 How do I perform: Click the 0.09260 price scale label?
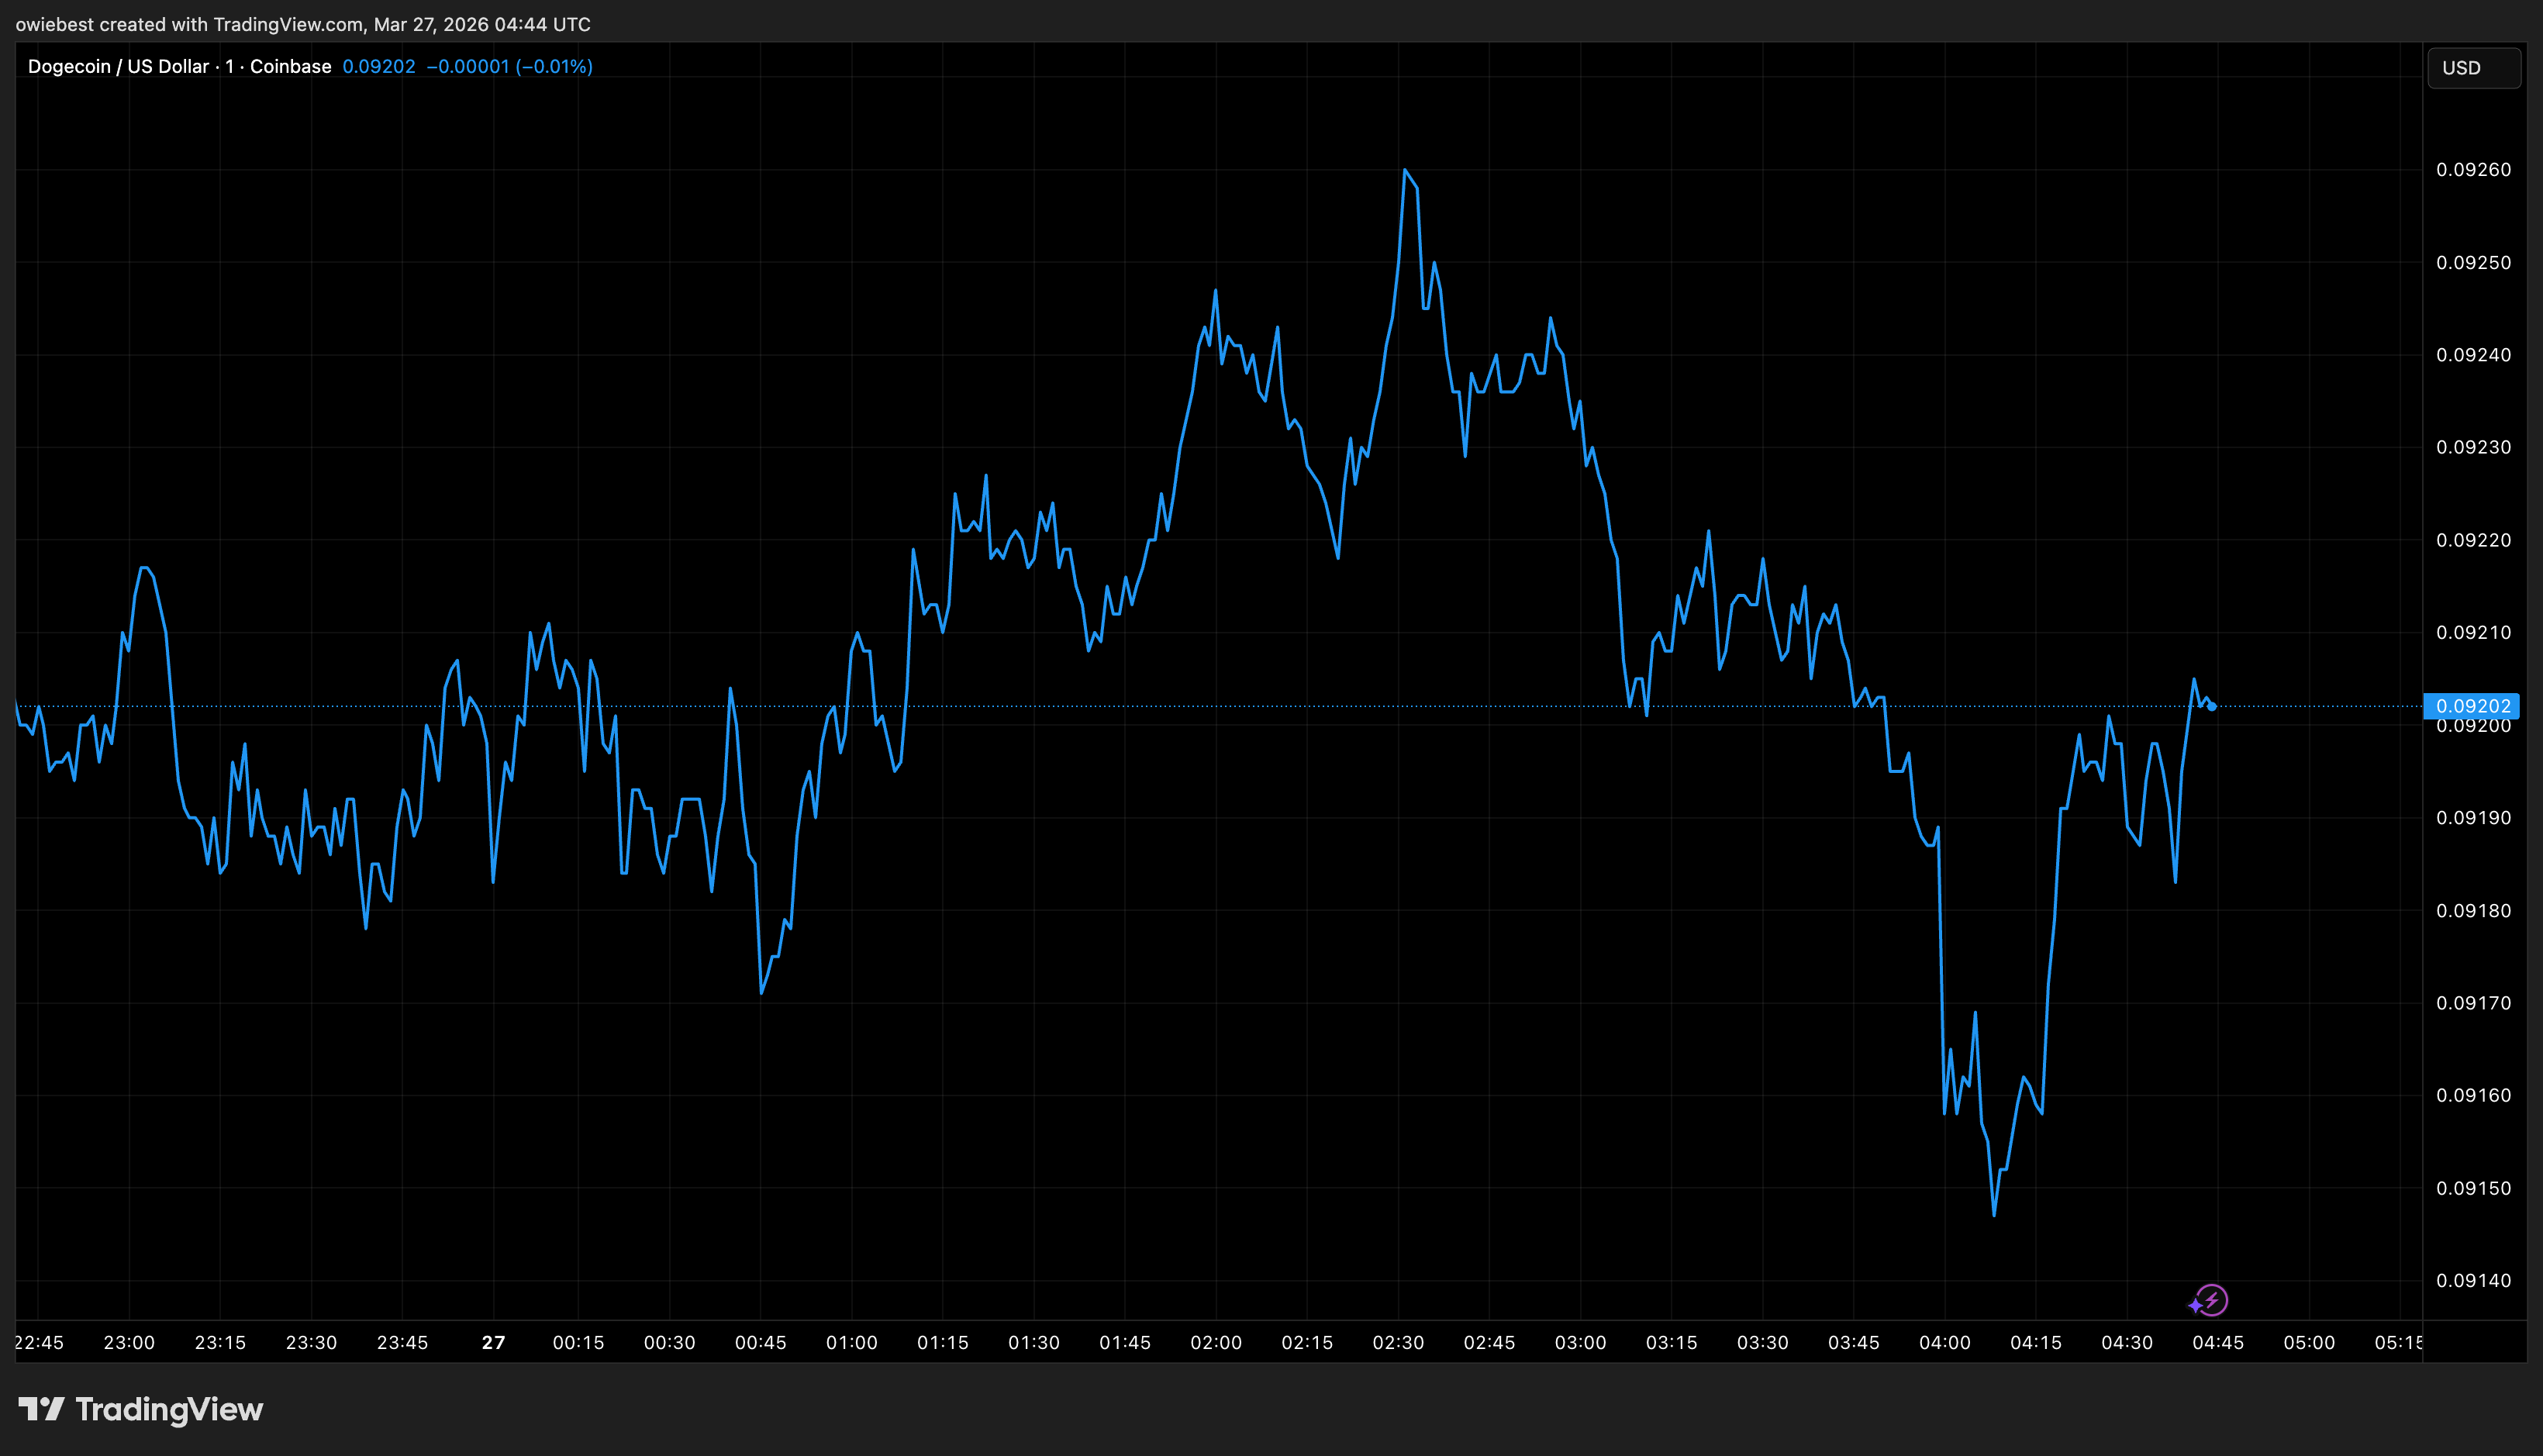pos(2473,170)
